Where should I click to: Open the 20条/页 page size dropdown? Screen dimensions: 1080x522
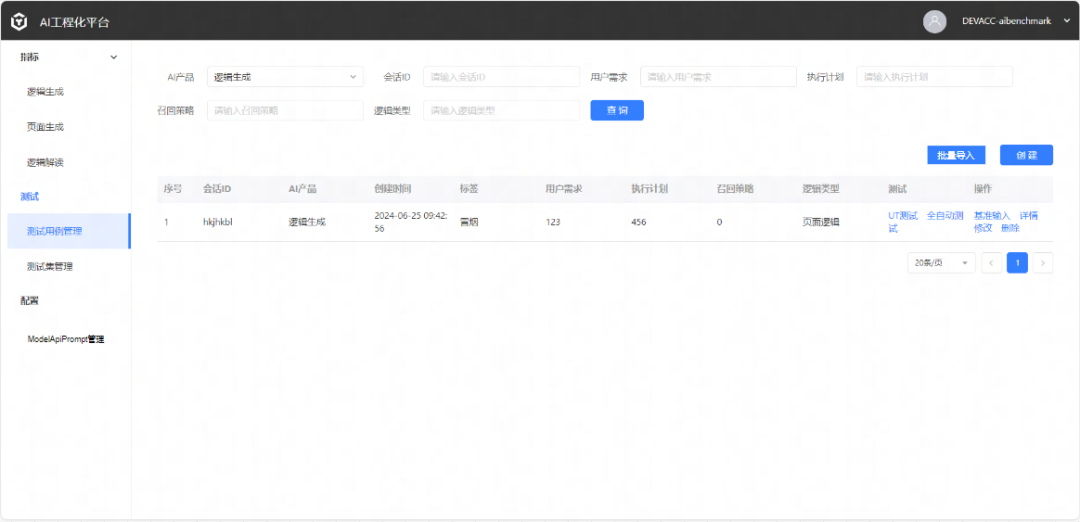tap(940, 263)
